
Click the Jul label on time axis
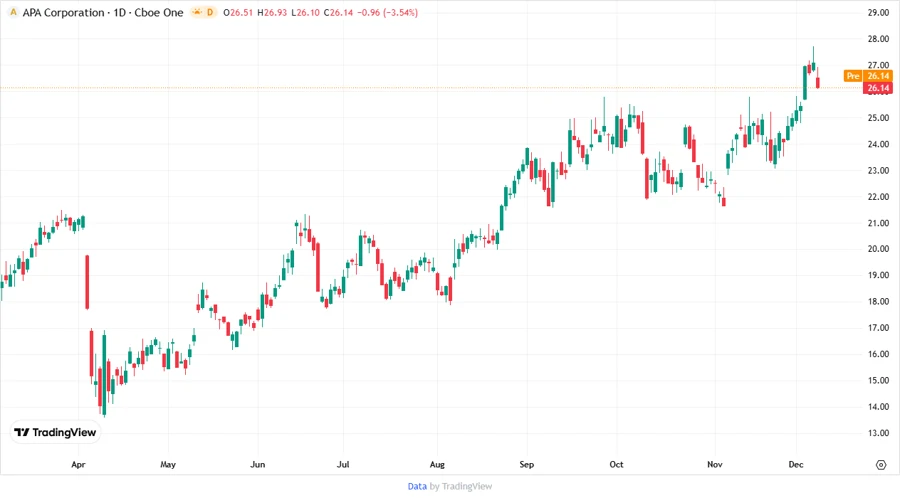[343, 465]
